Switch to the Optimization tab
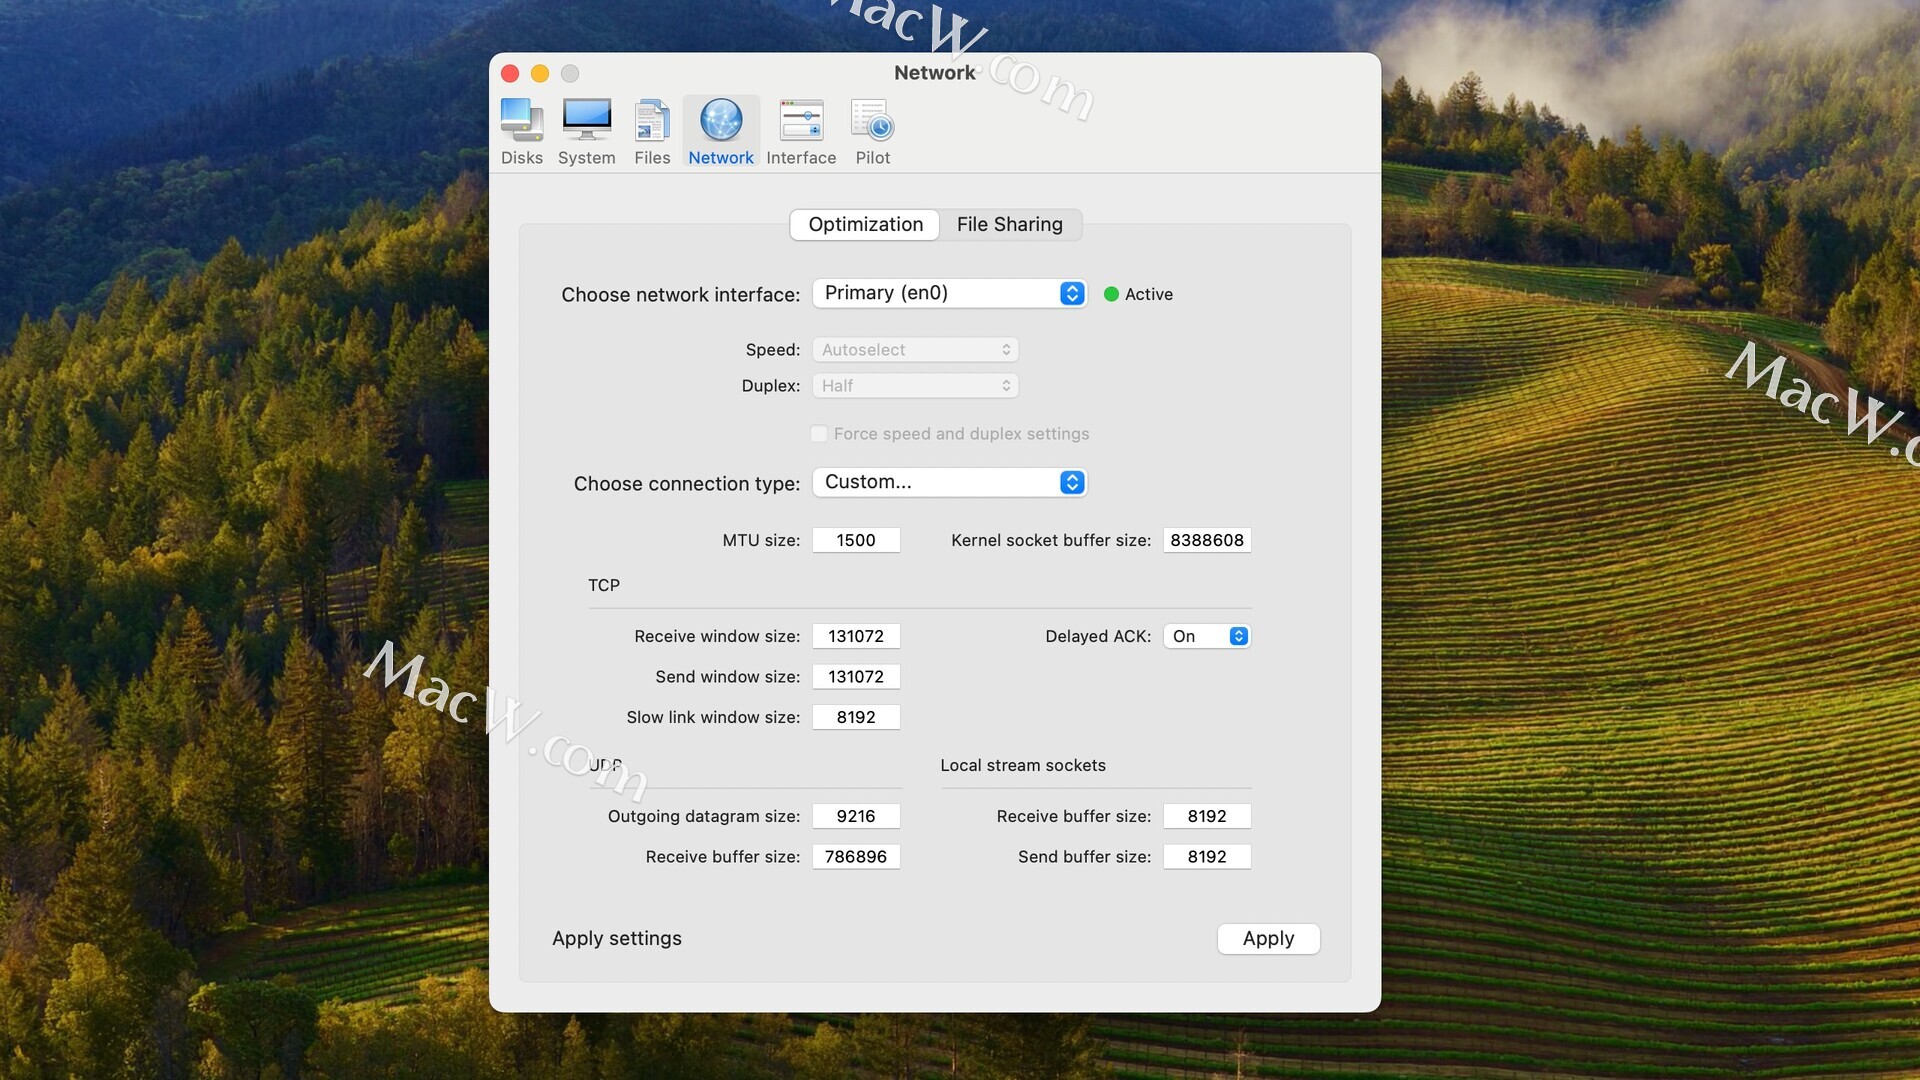 (865, 224)
